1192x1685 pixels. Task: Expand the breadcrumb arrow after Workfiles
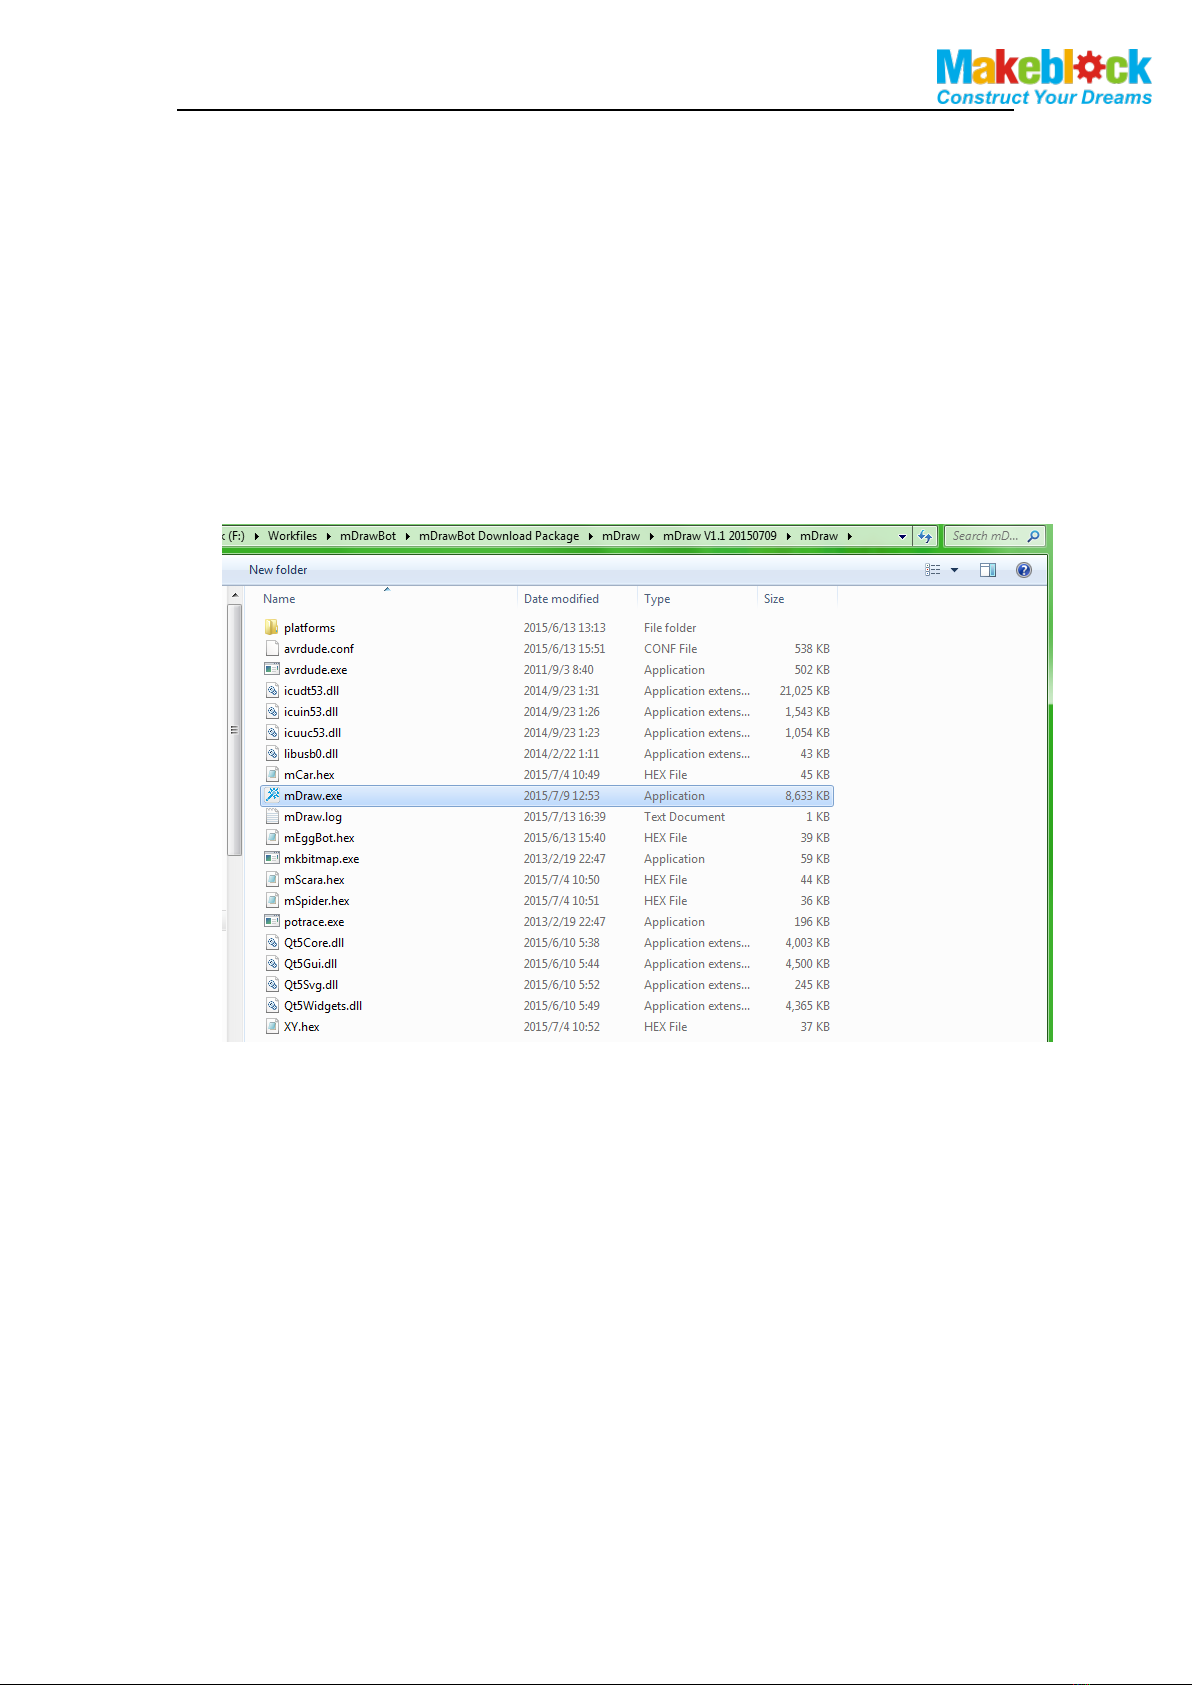click(328, 536)
